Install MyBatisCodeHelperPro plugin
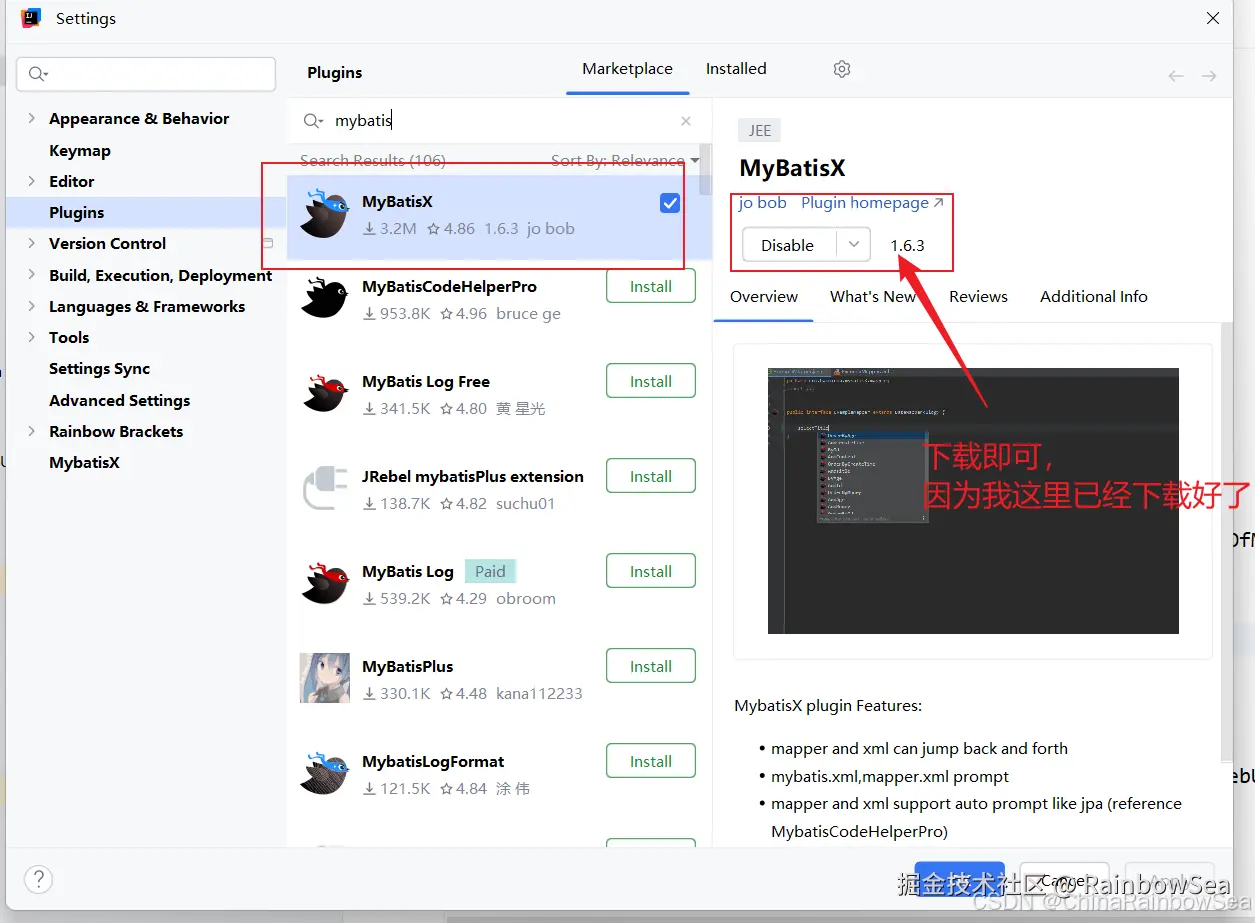Image resolution: width=1255 pixels, height=923 pixels. click(651, 286)
